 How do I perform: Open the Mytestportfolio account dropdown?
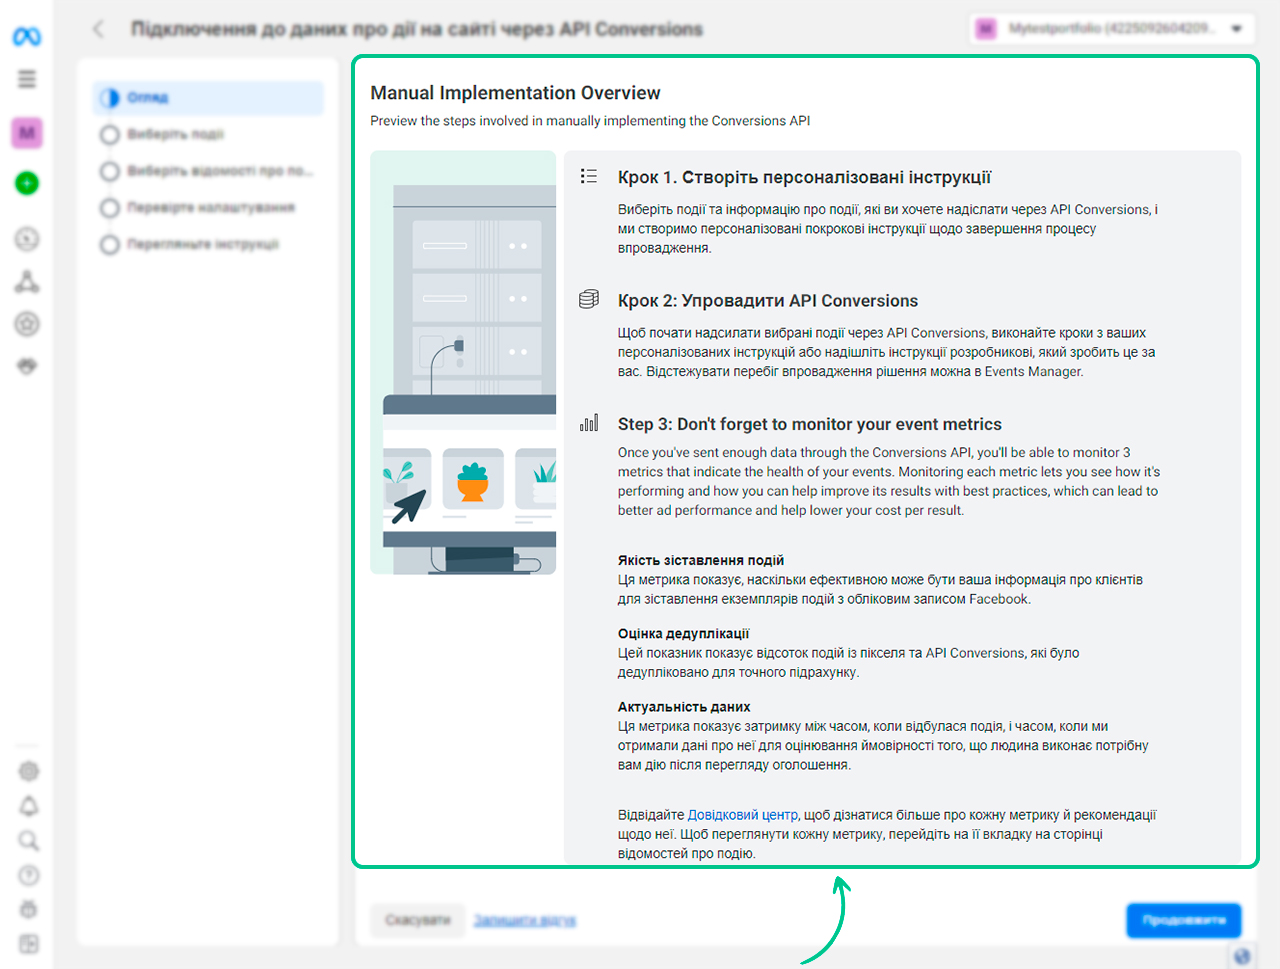coord(1112,29)
